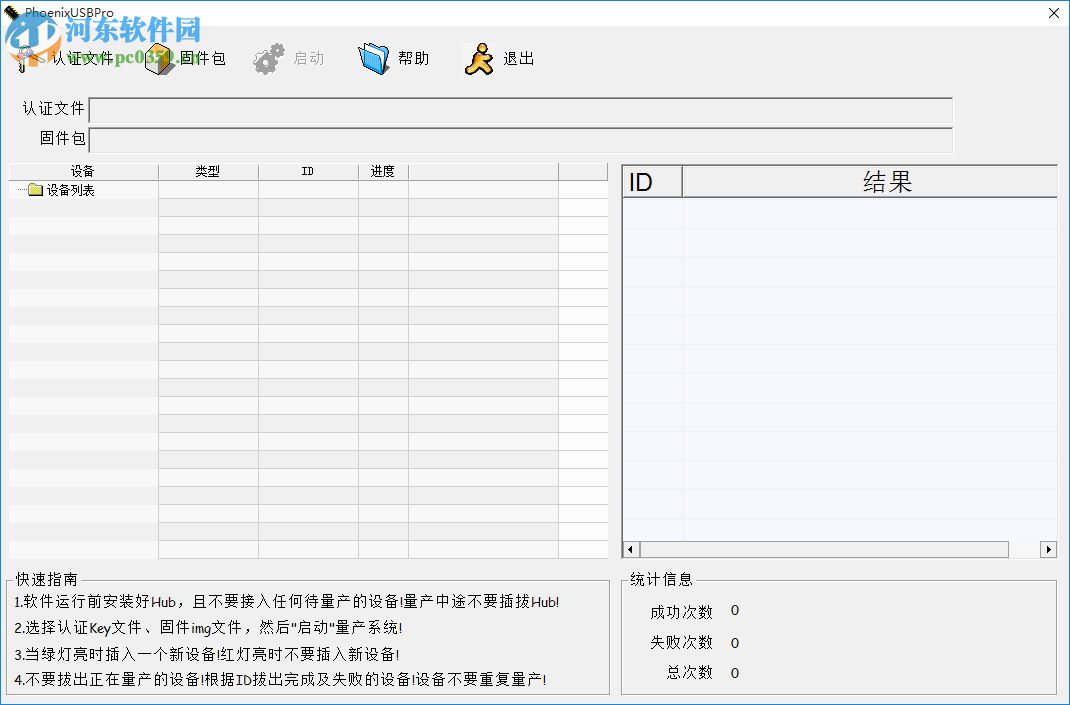The height and width of the screenshot is (705, 1070).
Task: Click the ID column header in results panel
Action: (x=651, y=180)
